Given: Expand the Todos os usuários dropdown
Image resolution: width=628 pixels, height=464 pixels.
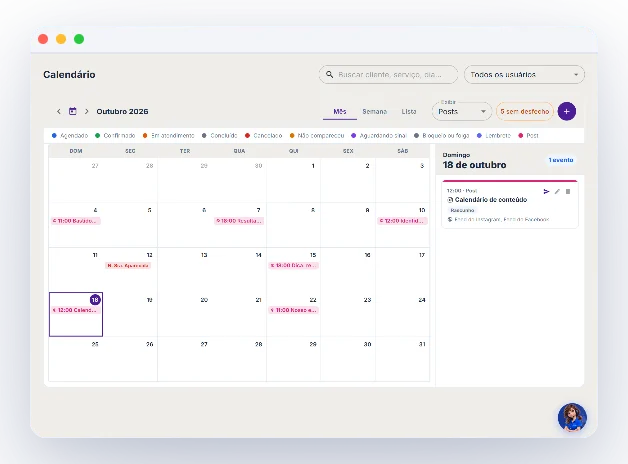Looking at the screenshot, I should point(524,74).
